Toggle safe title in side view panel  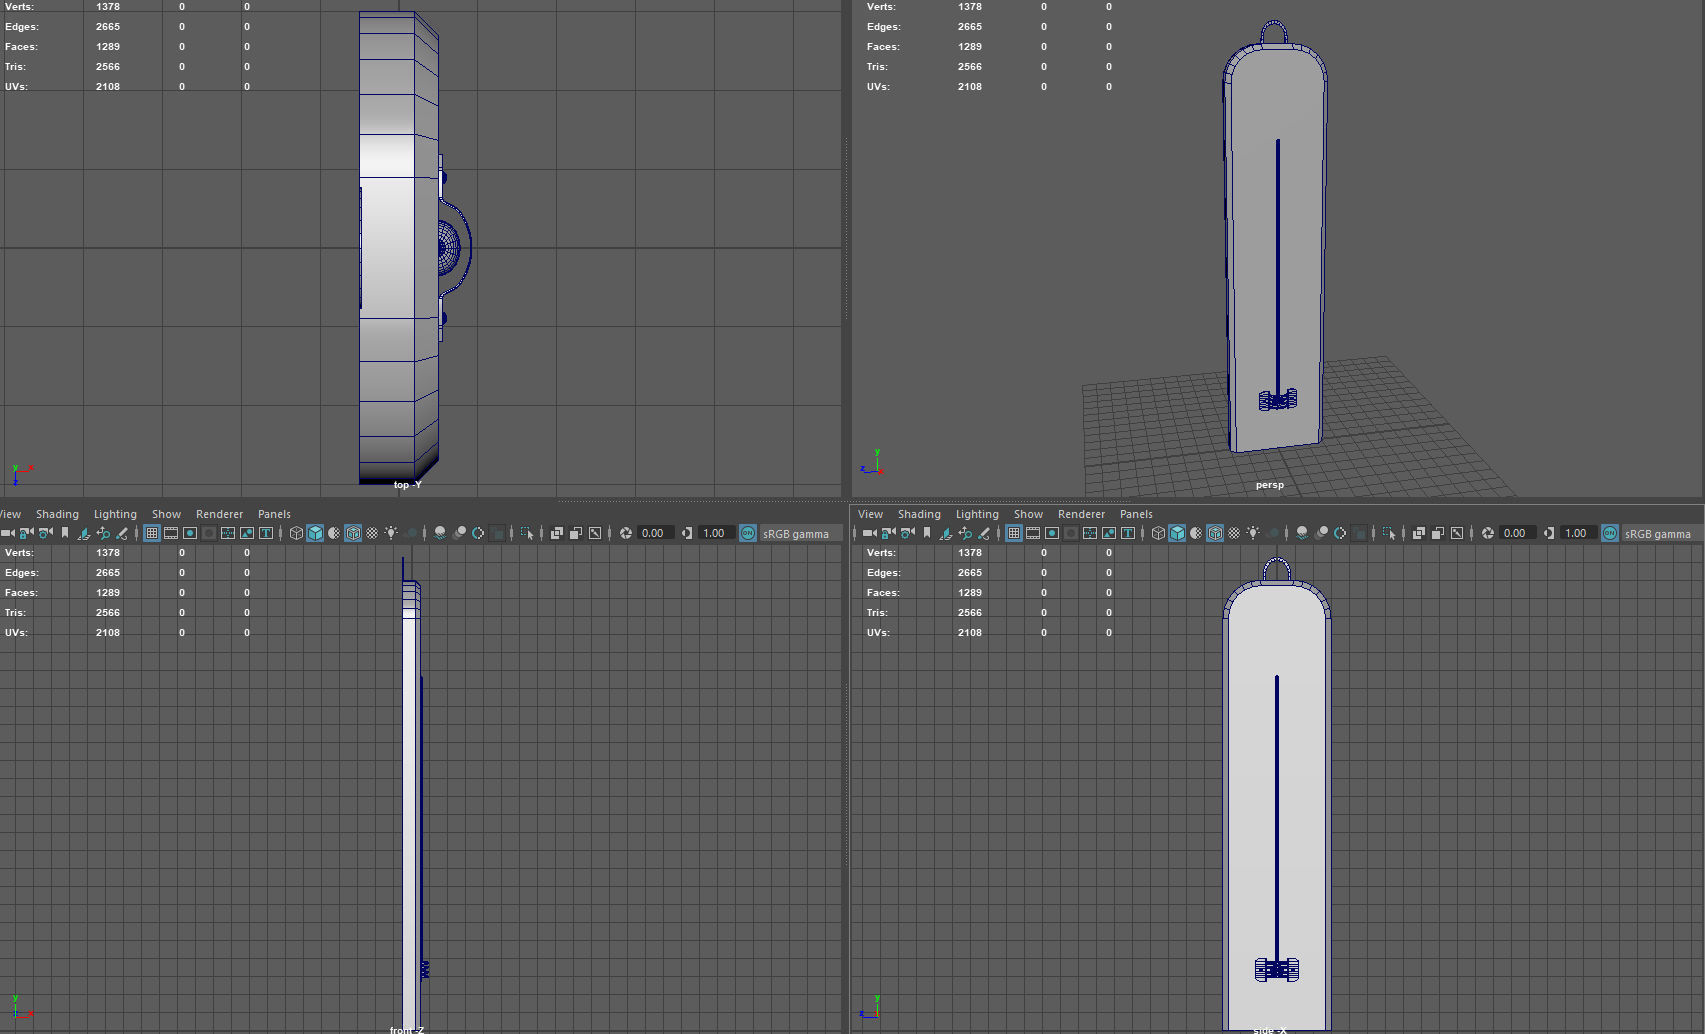[x=1128, y=533]
